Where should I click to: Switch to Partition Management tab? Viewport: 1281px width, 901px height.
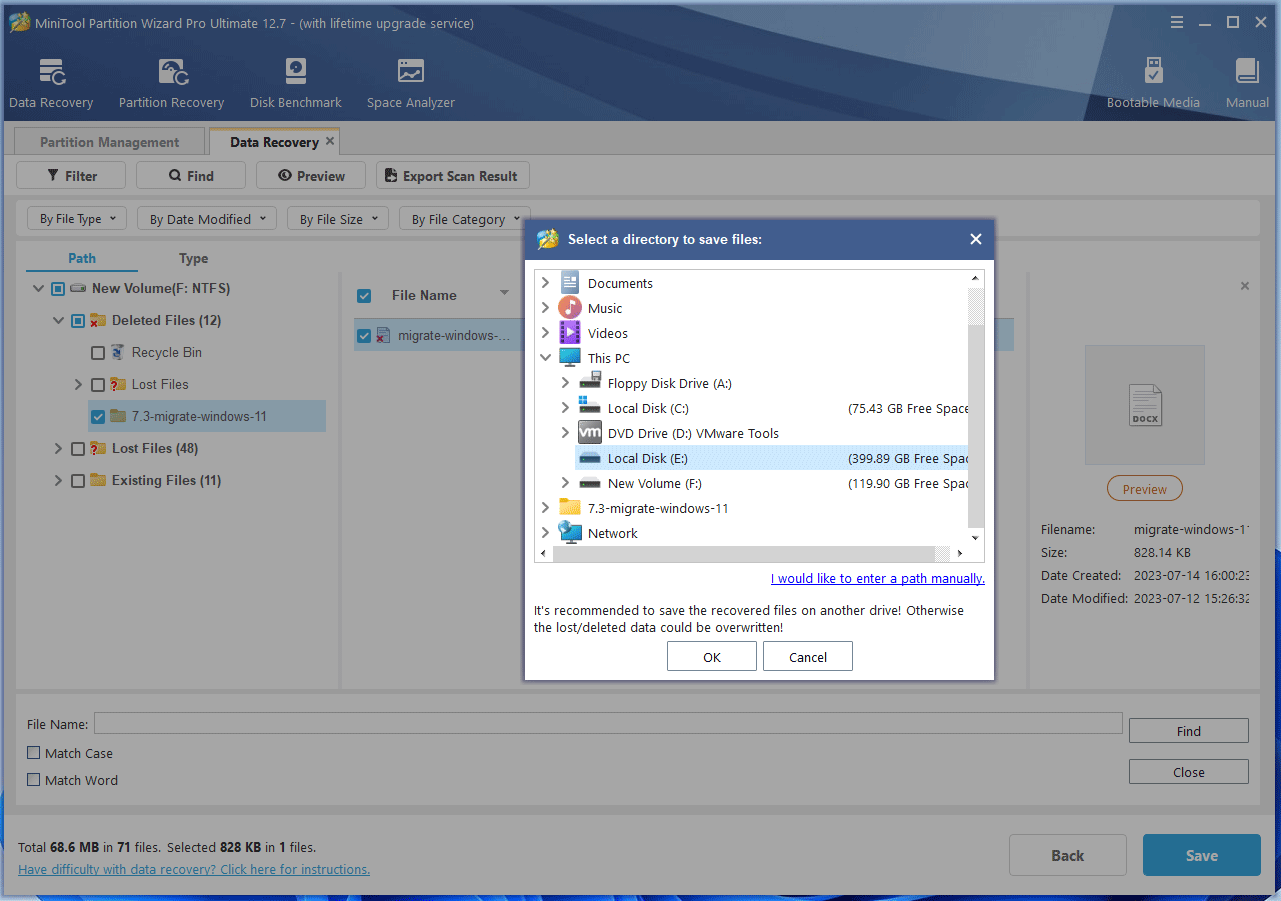[x=110, y=142]
